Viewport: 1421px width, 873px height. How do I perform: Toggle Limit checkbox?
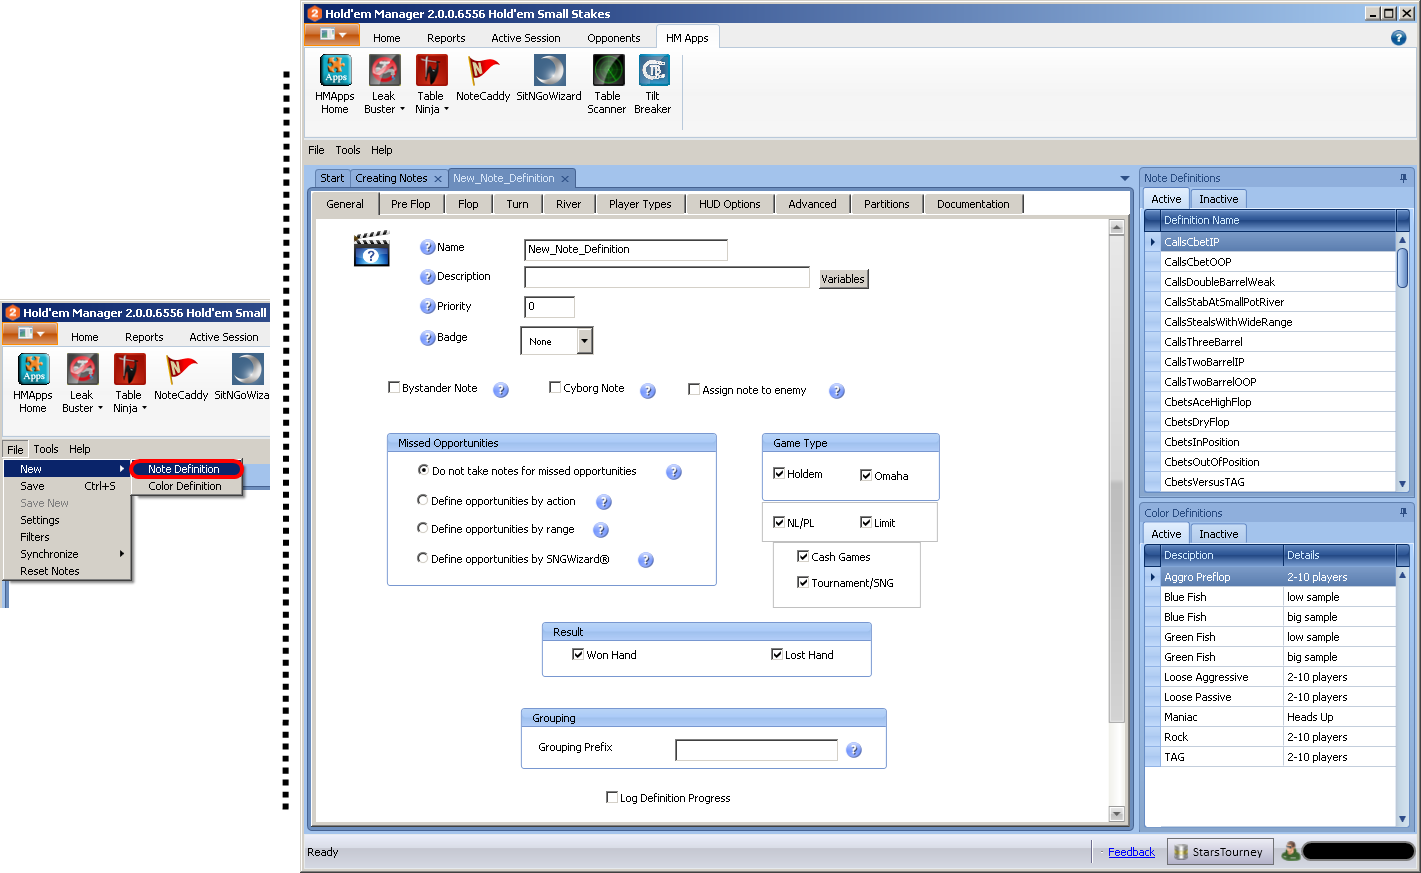(x=866, y=522)
